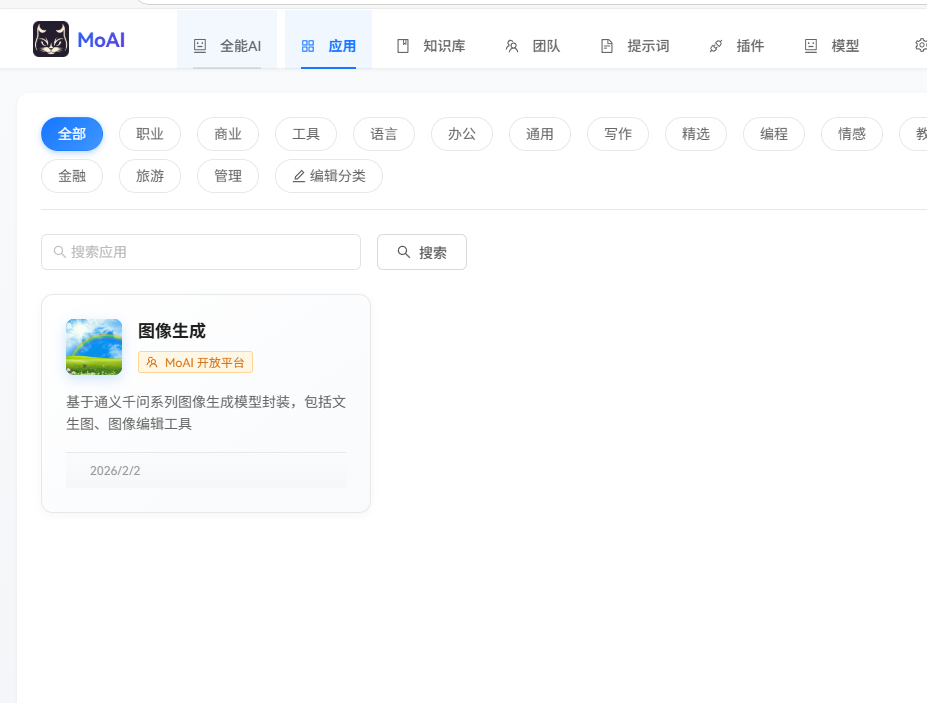Select the 金融 category chip
The image size is (927, 703).
72,176
